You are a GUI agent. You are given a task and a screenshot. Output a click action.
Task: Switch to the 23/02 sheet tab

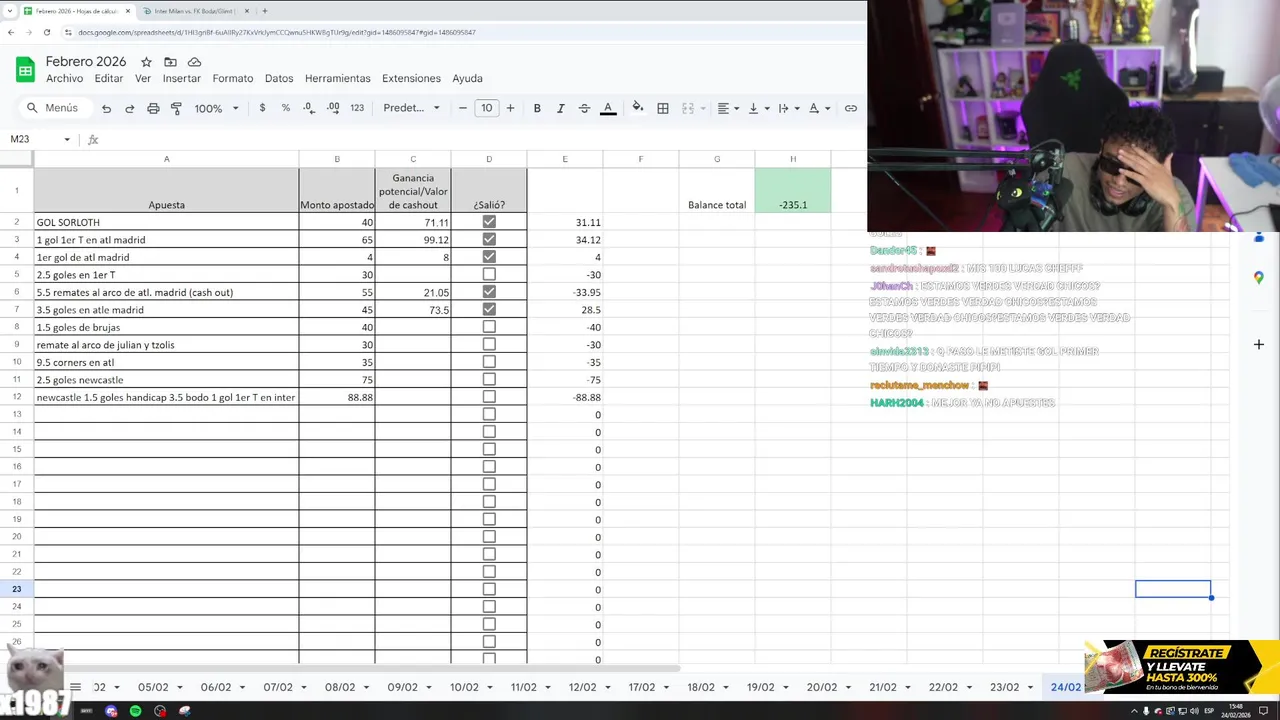pos(1004,687)
